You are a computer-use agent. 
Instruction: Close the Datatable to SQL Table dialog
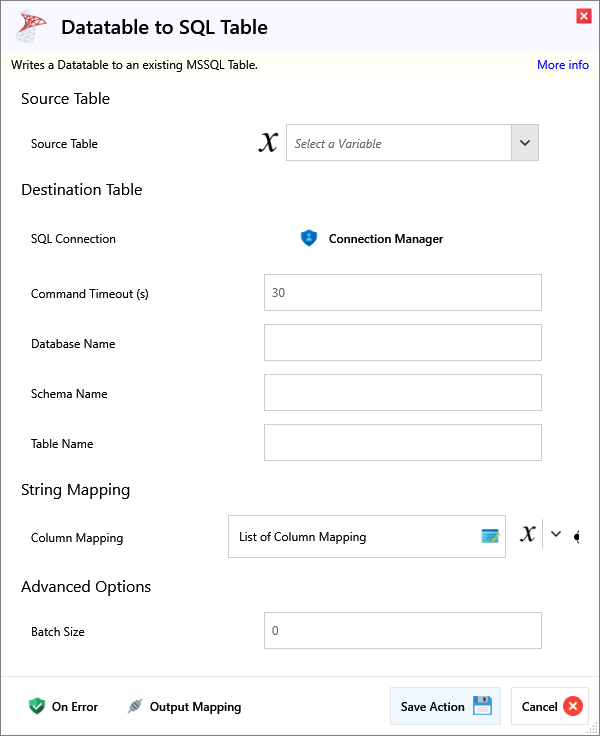[x=583, y=16]
